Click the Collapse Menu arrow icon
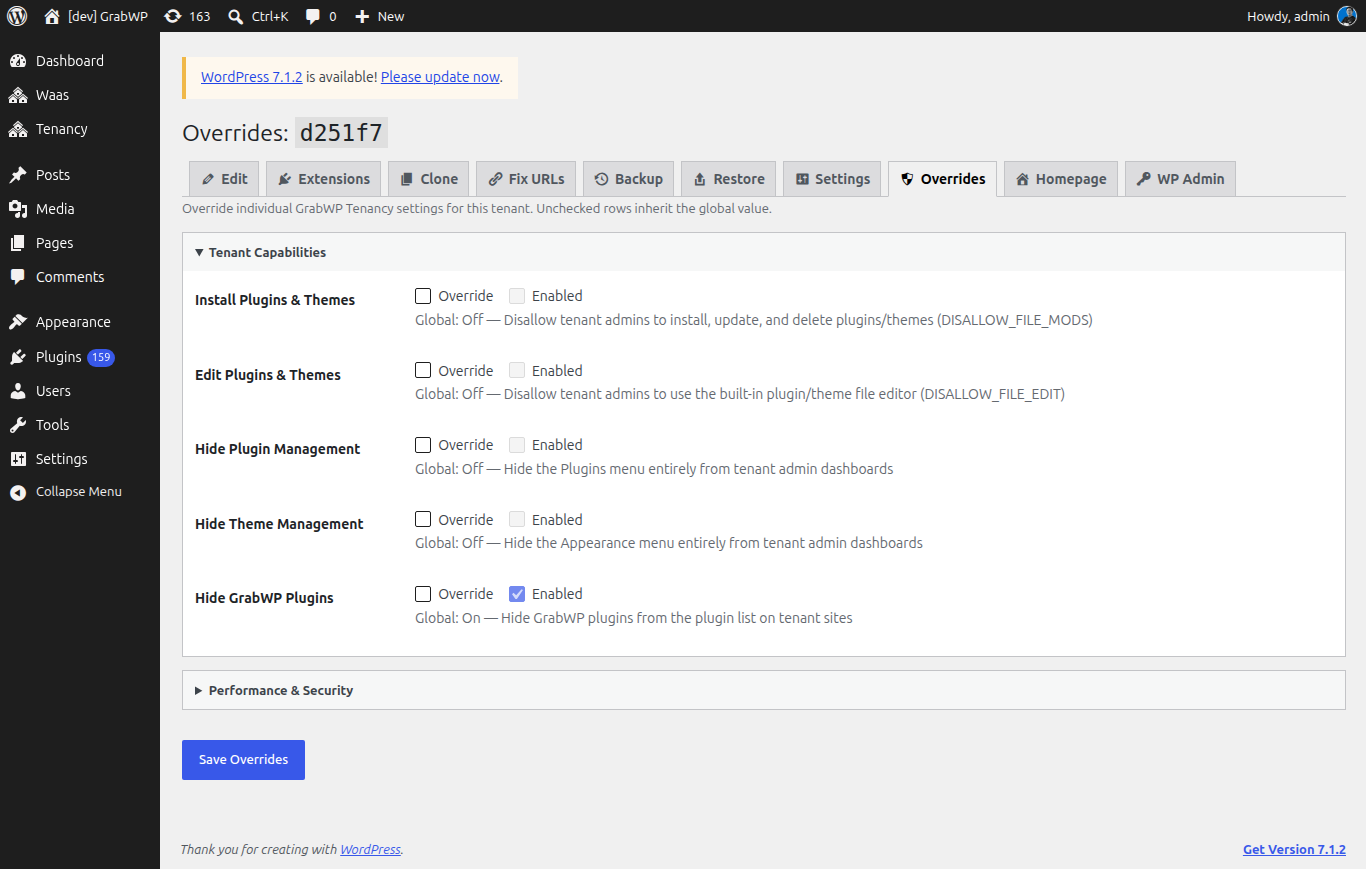Image resolution: width=1366 pixels, height=869 pixels. (x=18, y=492)
